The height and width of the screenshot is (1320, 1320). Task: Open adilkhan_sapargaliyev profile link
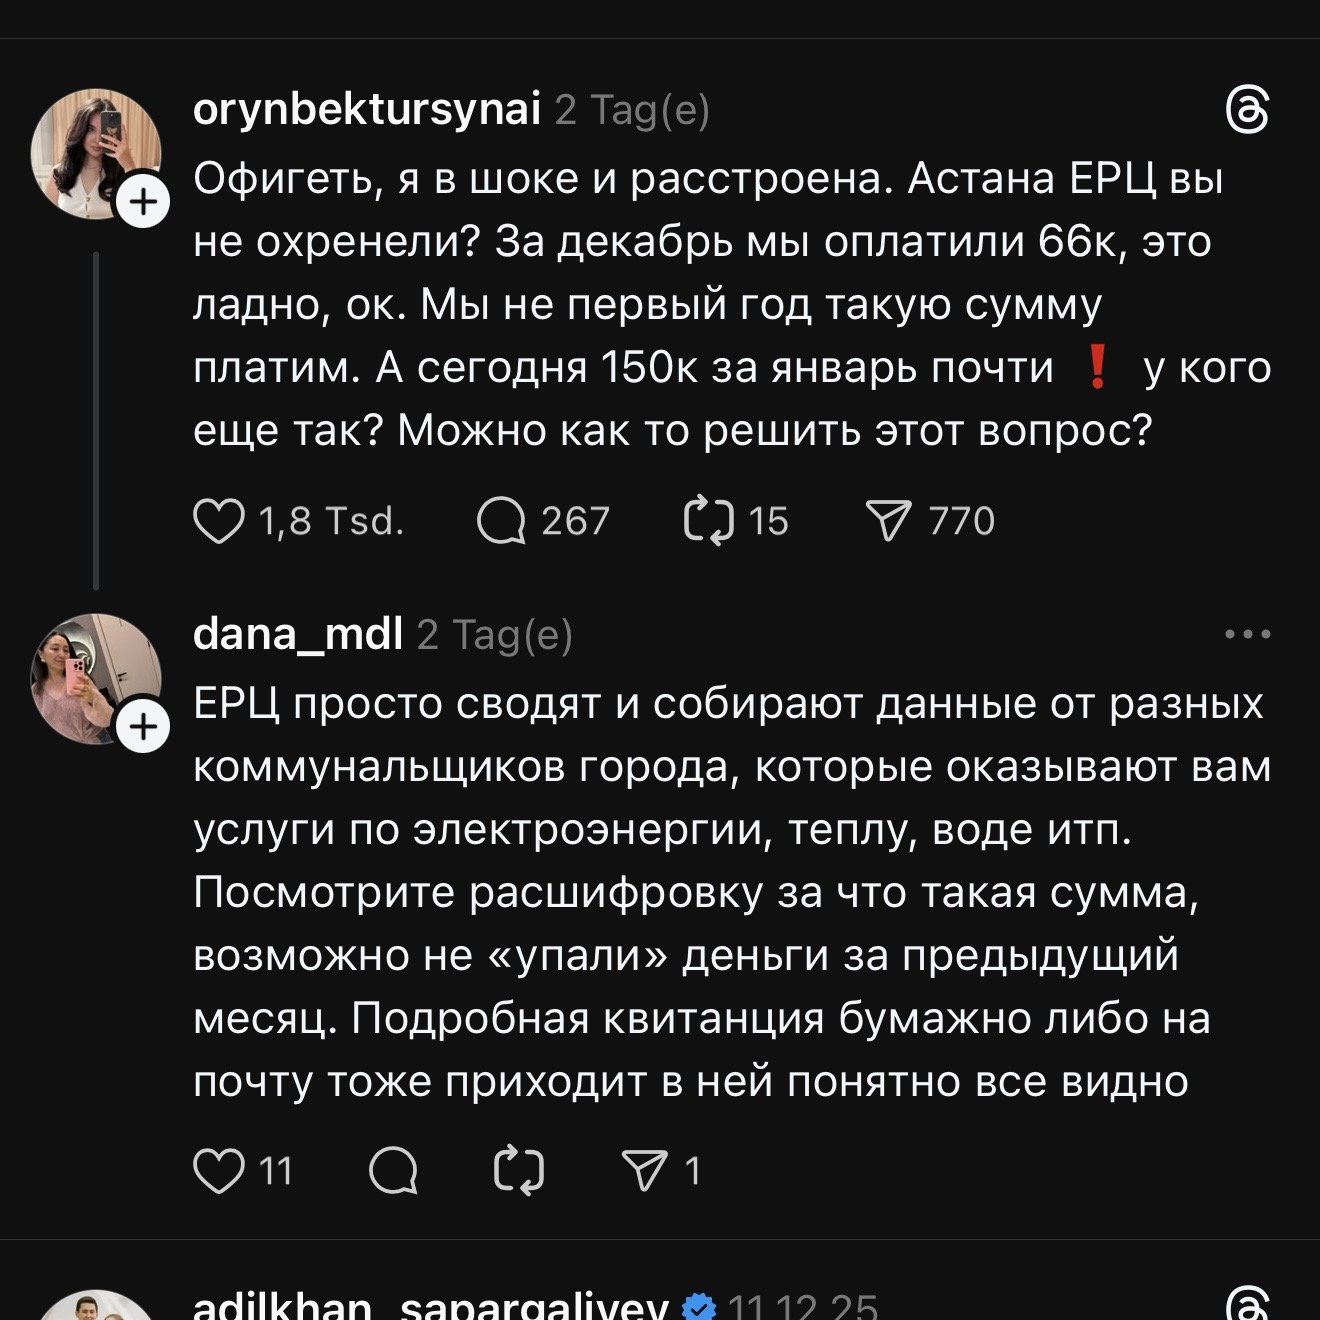click(430, 1307)
